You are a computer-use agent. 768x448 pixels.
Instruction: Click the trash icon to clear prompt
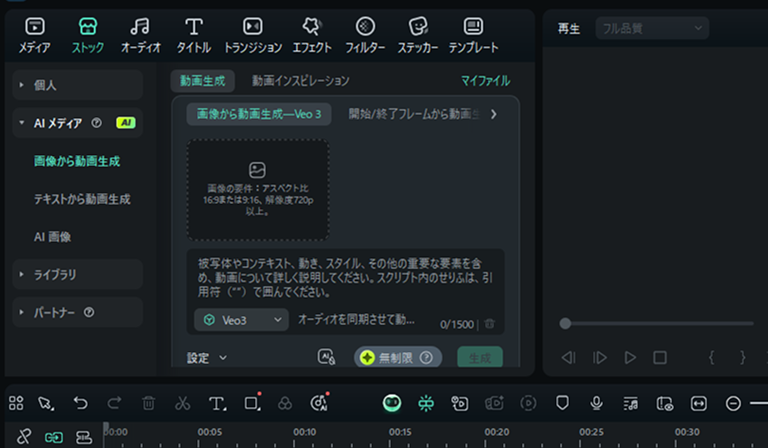click(x=489, y=323)
